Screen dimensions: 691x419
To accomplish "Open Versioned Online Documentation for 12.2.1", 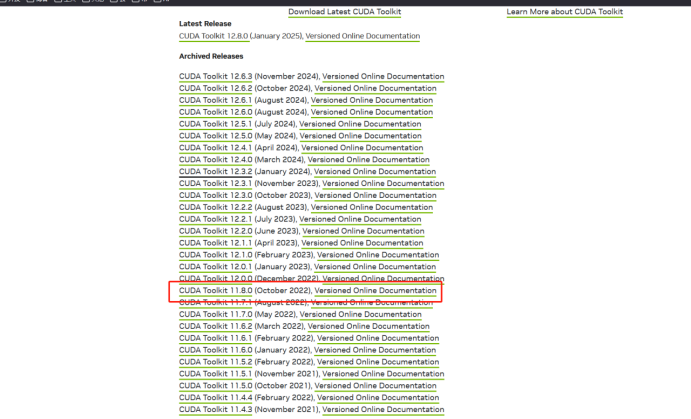I will [x=360, y=219].
